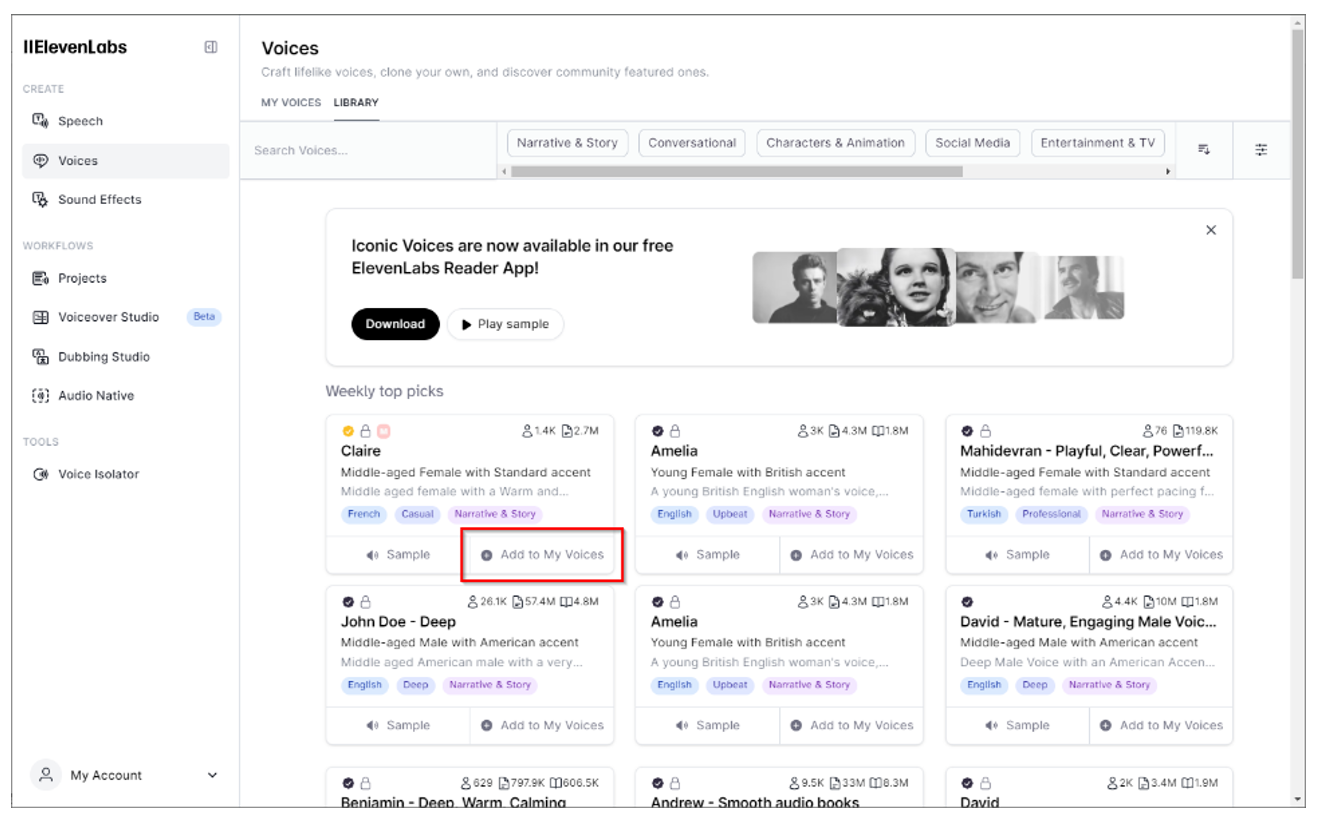Viewport: 1317px width, 821px height.
Task: Filter by Characters & Animation category
Action: tap(835, 143)
